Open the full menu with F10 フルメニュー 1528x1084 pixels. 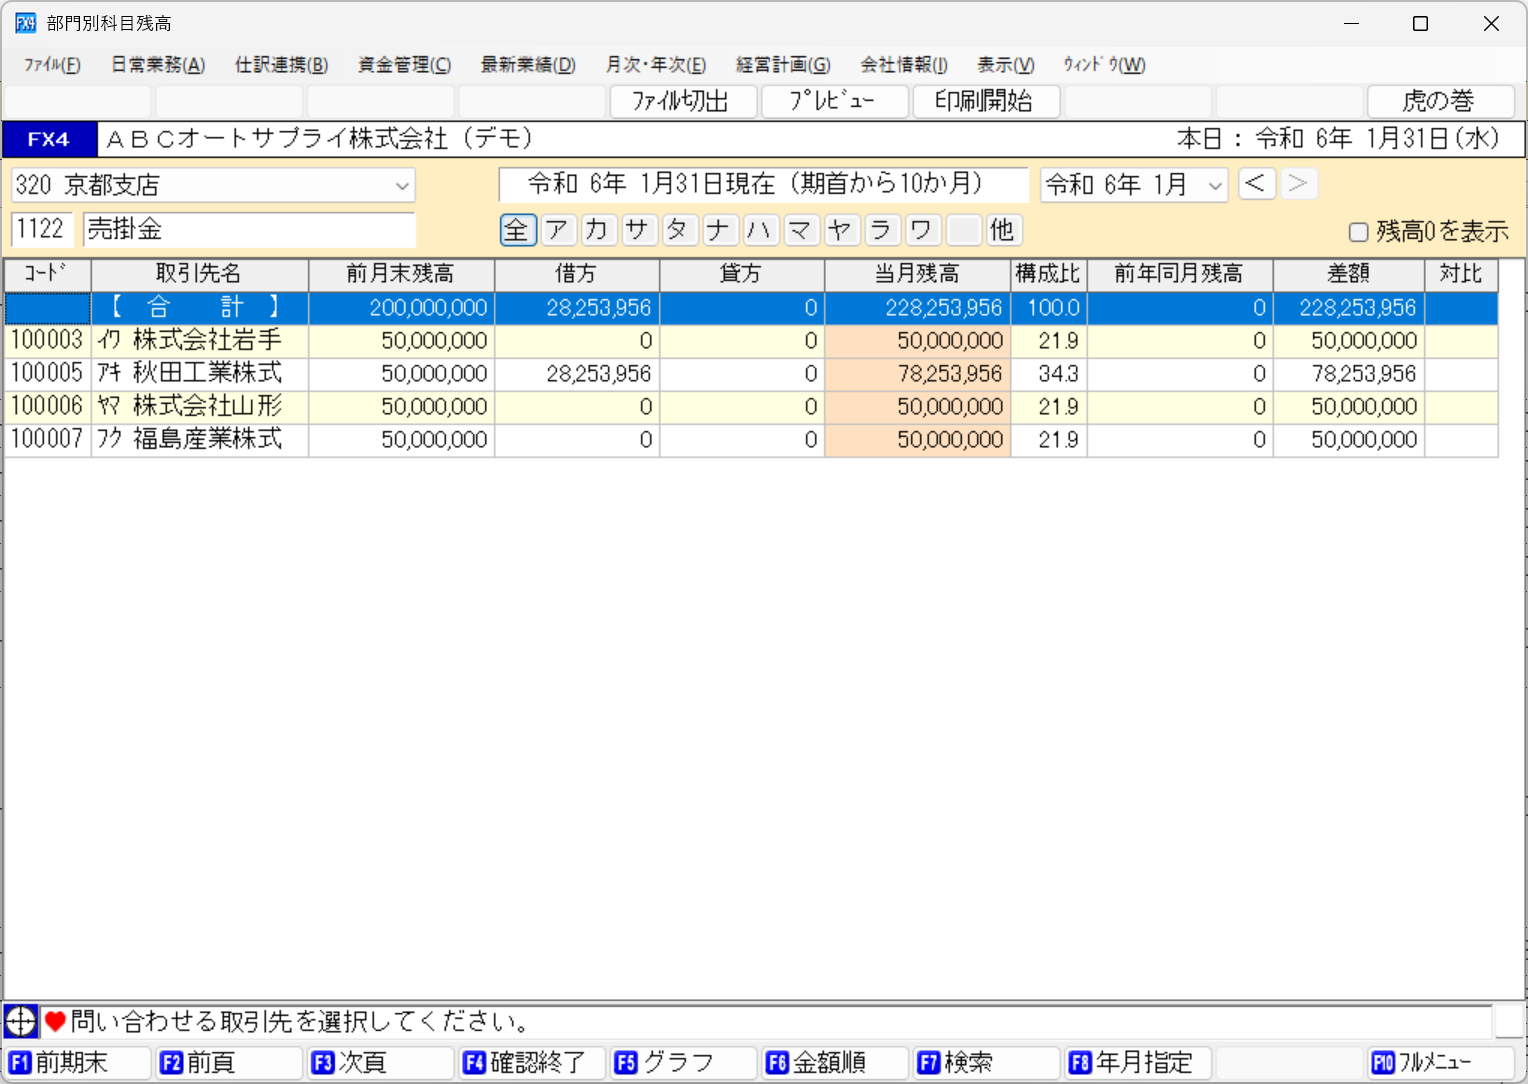[1441, 1062]
